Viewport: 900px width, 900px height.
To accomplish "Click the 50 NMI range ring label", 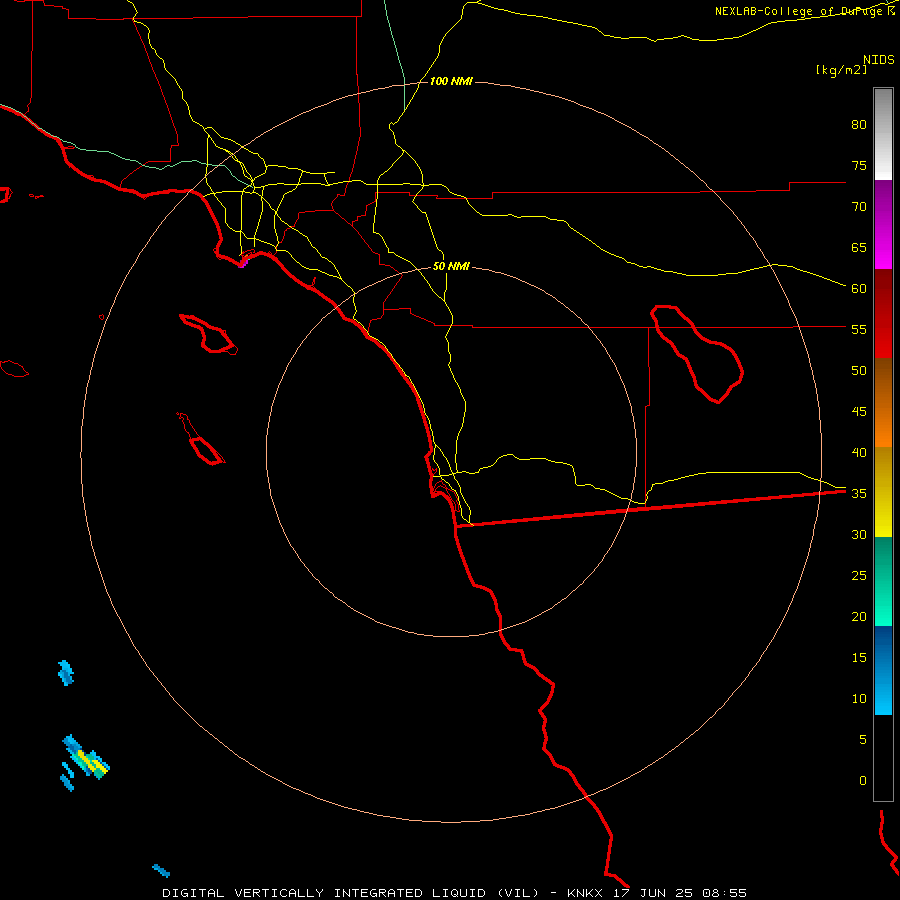I will (x=451, y=266).
